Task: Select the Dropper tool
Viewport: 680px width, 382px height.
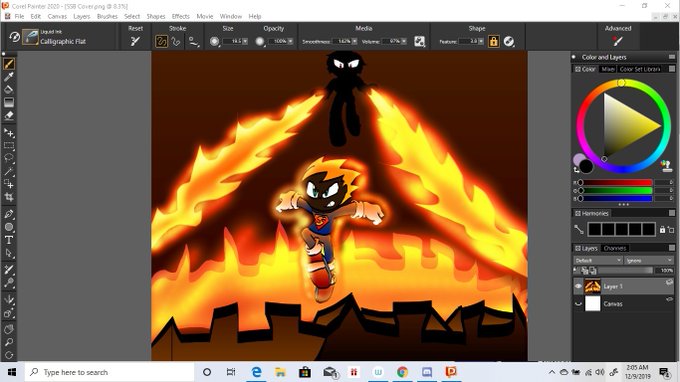Action: click(x=9, y=77)
